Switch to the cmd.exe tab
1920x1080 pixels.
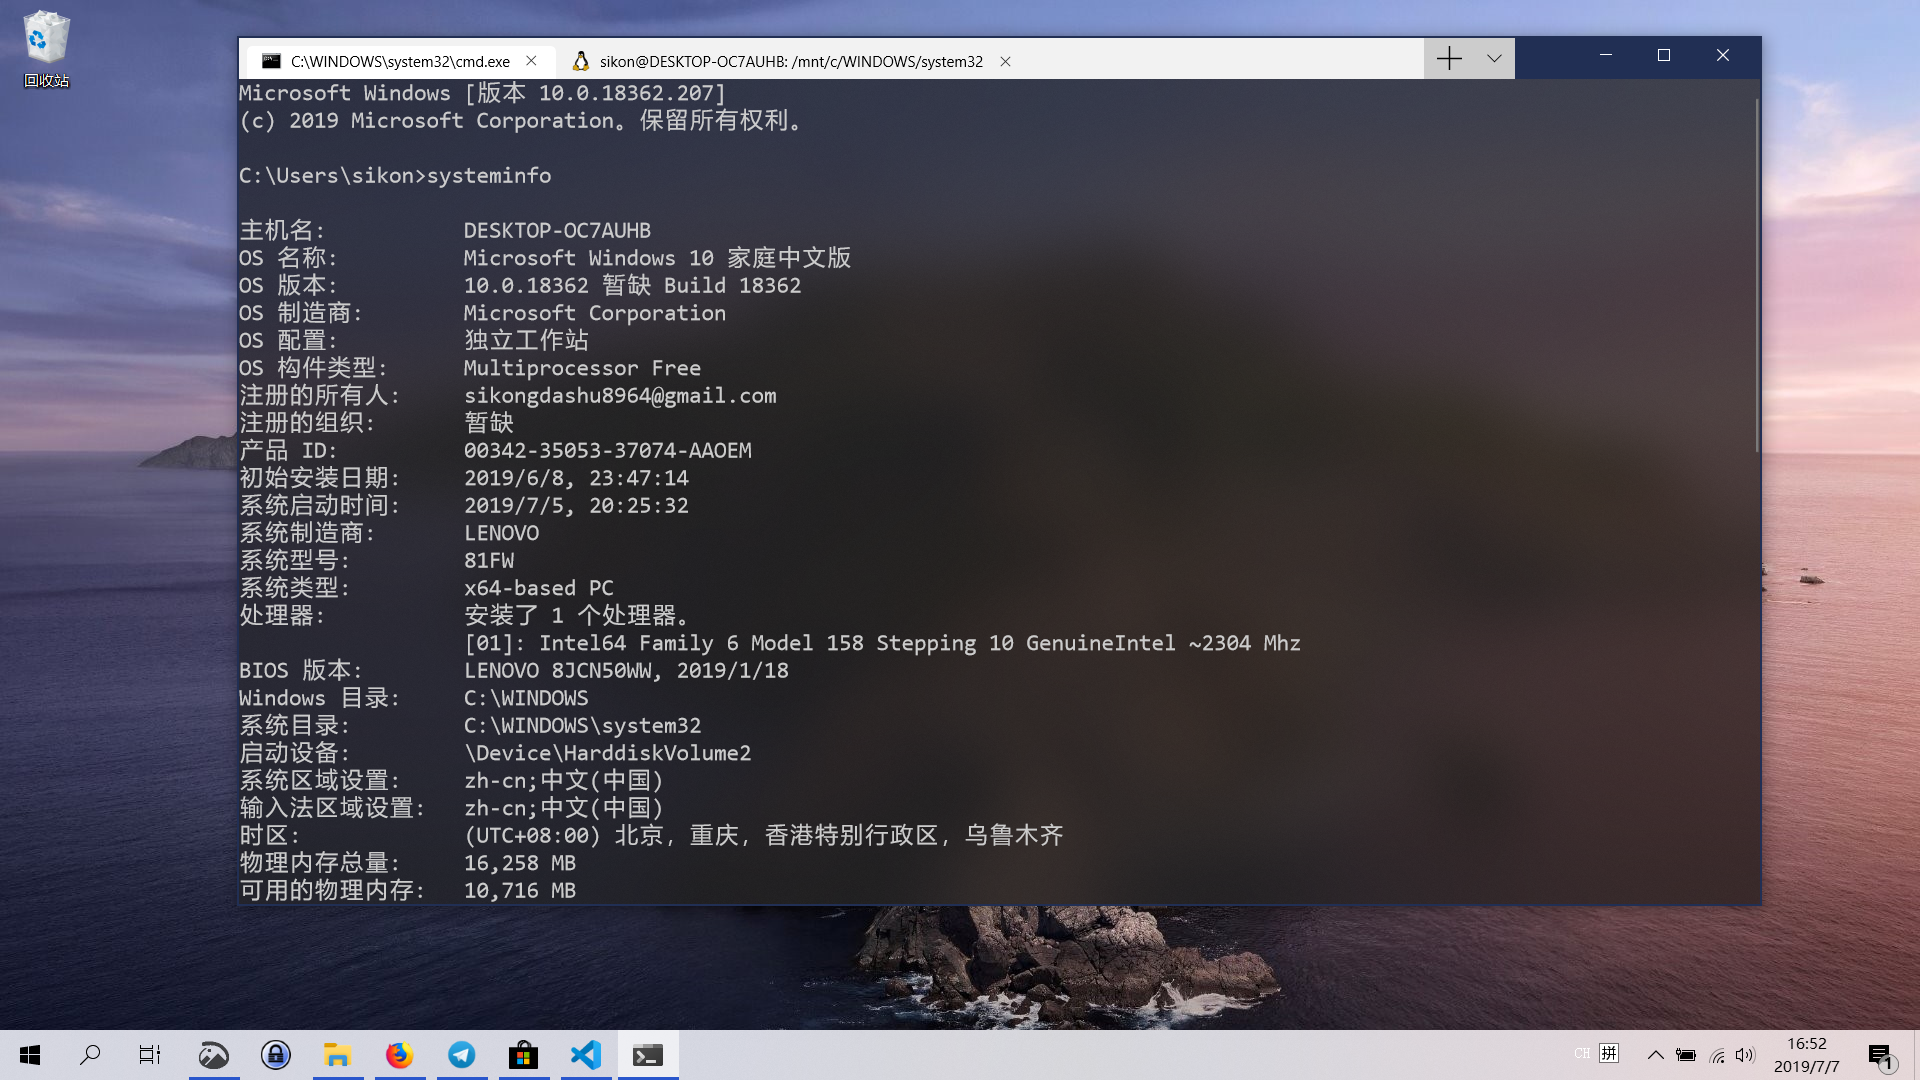(400, 61)
